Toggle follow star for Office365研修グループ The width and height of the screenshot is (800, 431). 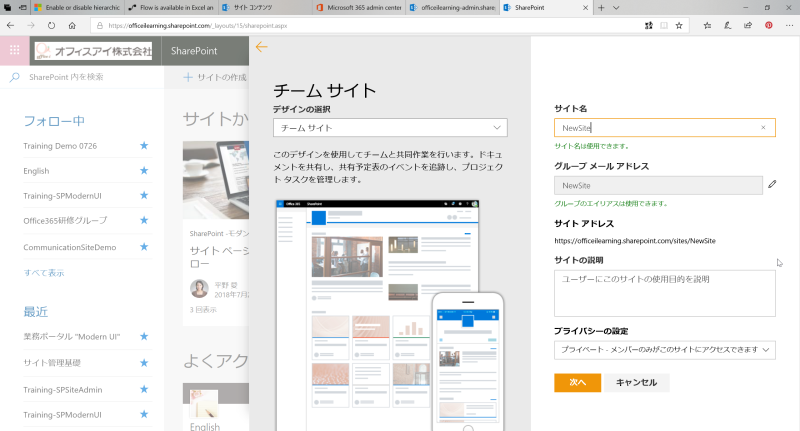pyautogui.click(x=144, y=220)
